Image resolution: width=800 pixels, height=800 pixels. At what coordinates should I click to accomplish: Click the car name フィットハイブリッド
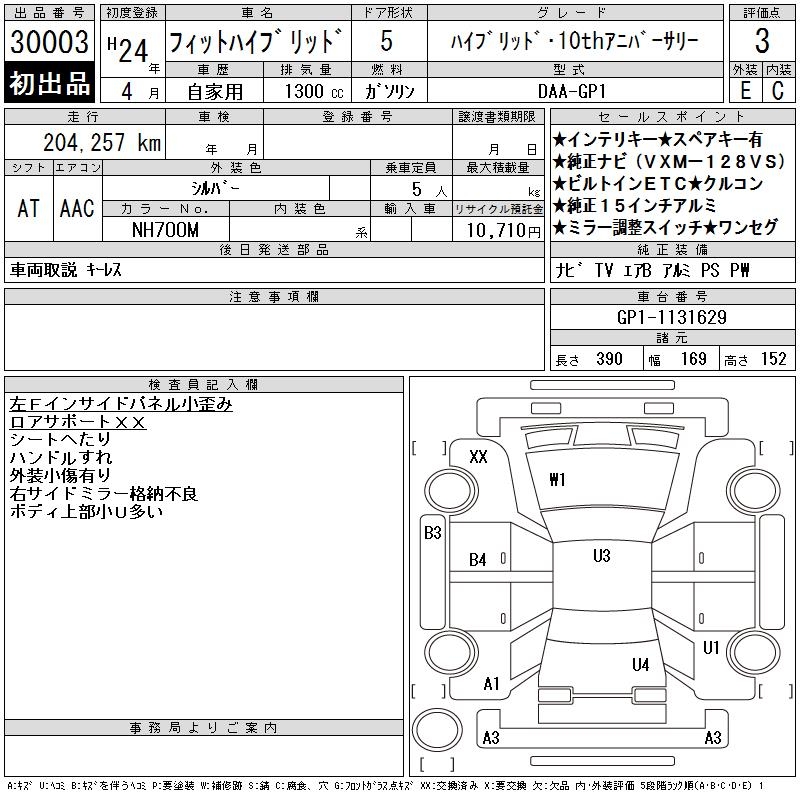255,41
